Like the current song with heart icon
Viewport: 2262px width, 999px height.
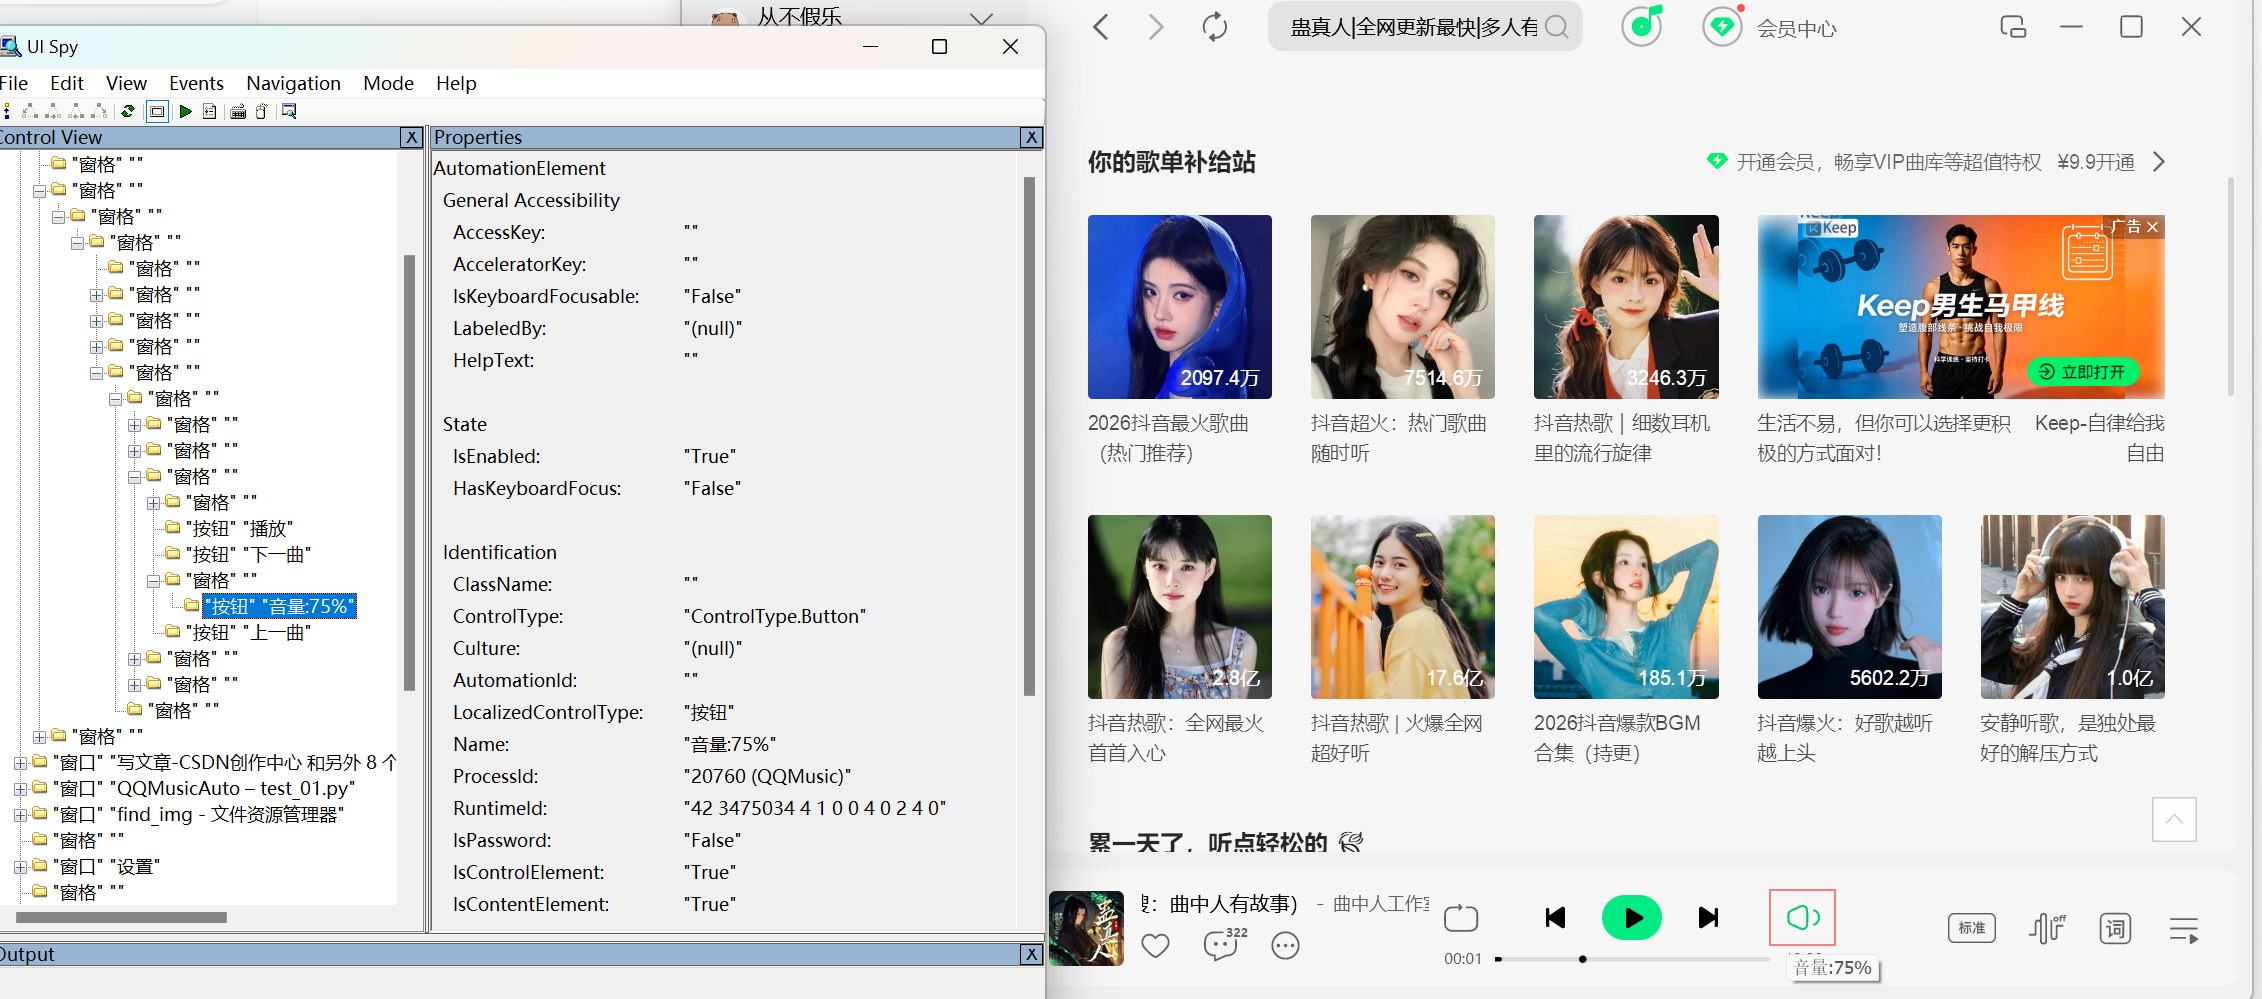1155,945
